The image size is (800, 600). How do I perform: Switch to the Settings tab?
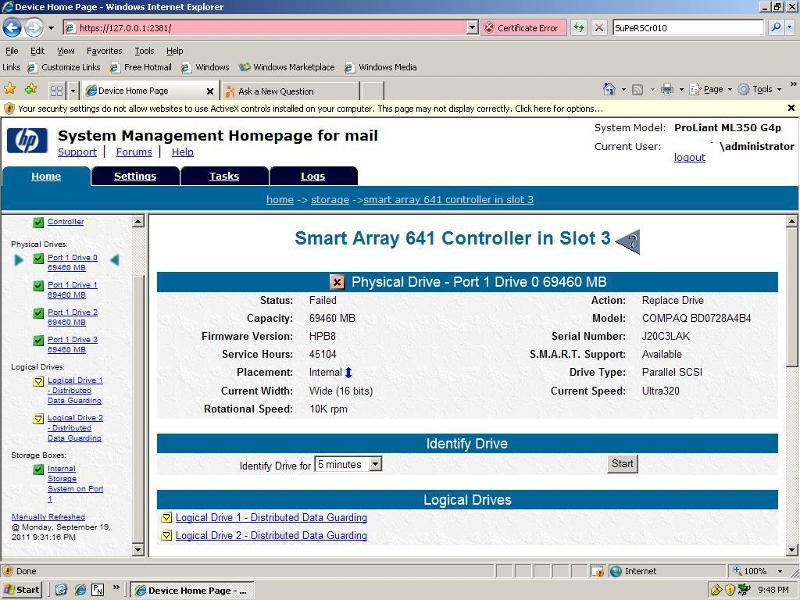(135, 176)
